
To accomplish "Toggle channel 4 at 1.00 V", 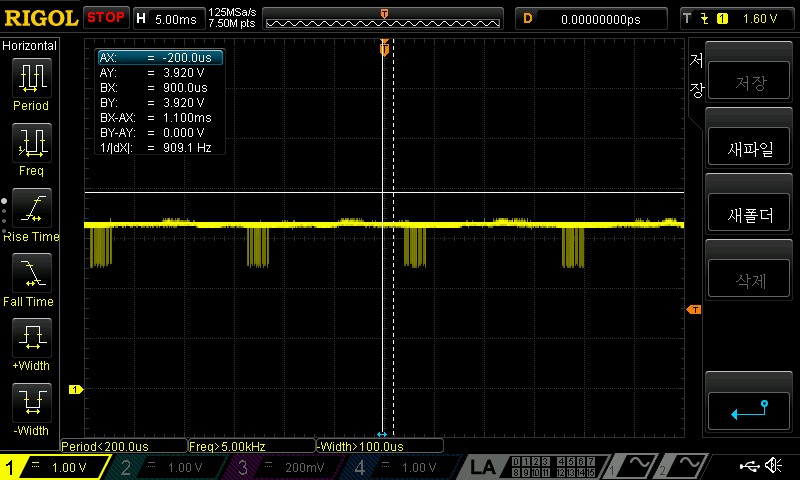I will click(403, 467).
